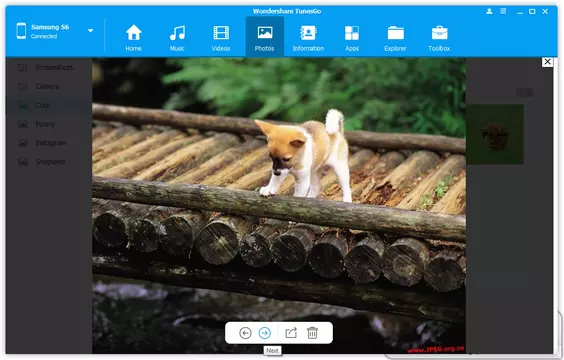The height and width of the screenshot is (360, 564).
Task: Expand the Samsung S6 device dropdown
Action: [91, 31]
